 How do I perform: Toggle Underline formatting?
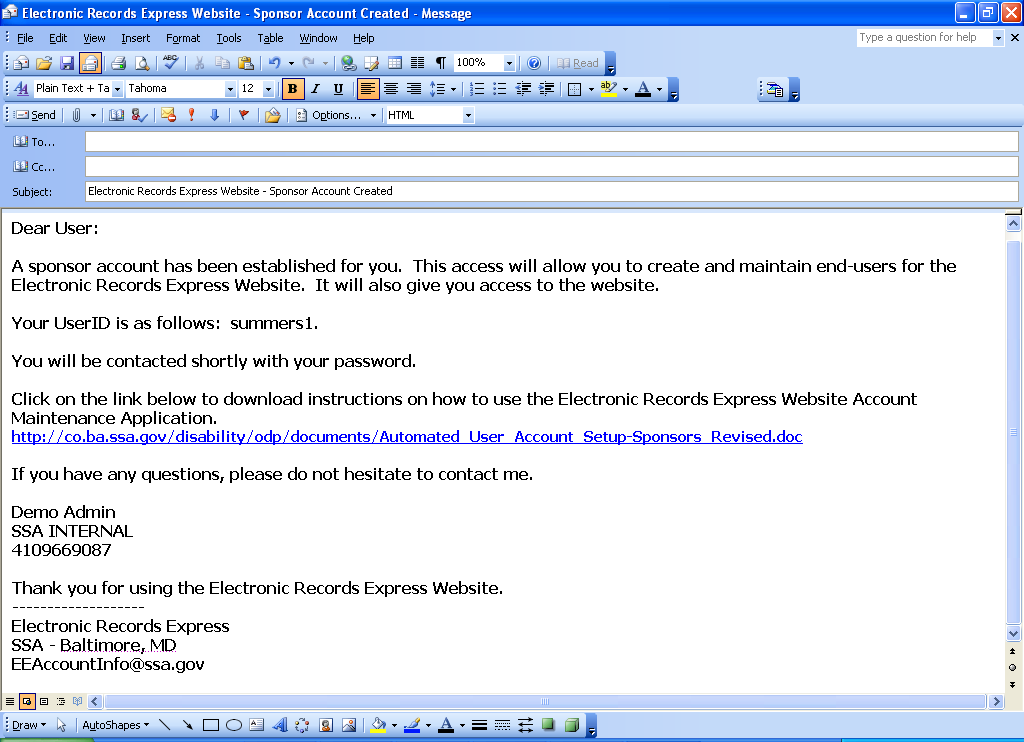[338, 89]
